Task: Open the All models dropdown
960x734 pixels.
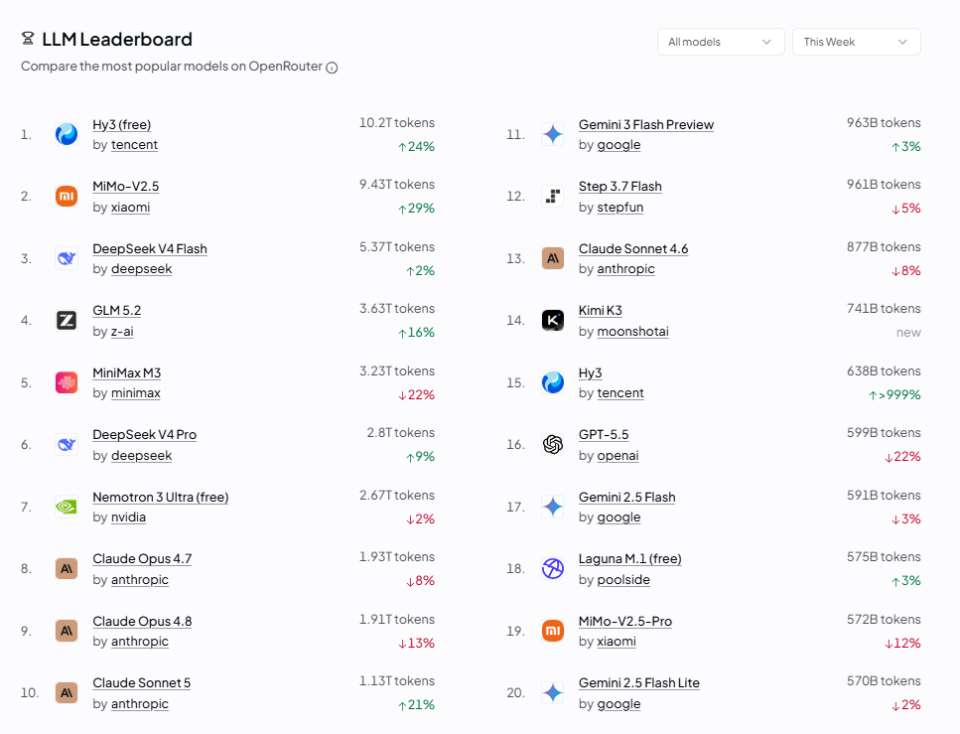Action: tap(721, 42)
